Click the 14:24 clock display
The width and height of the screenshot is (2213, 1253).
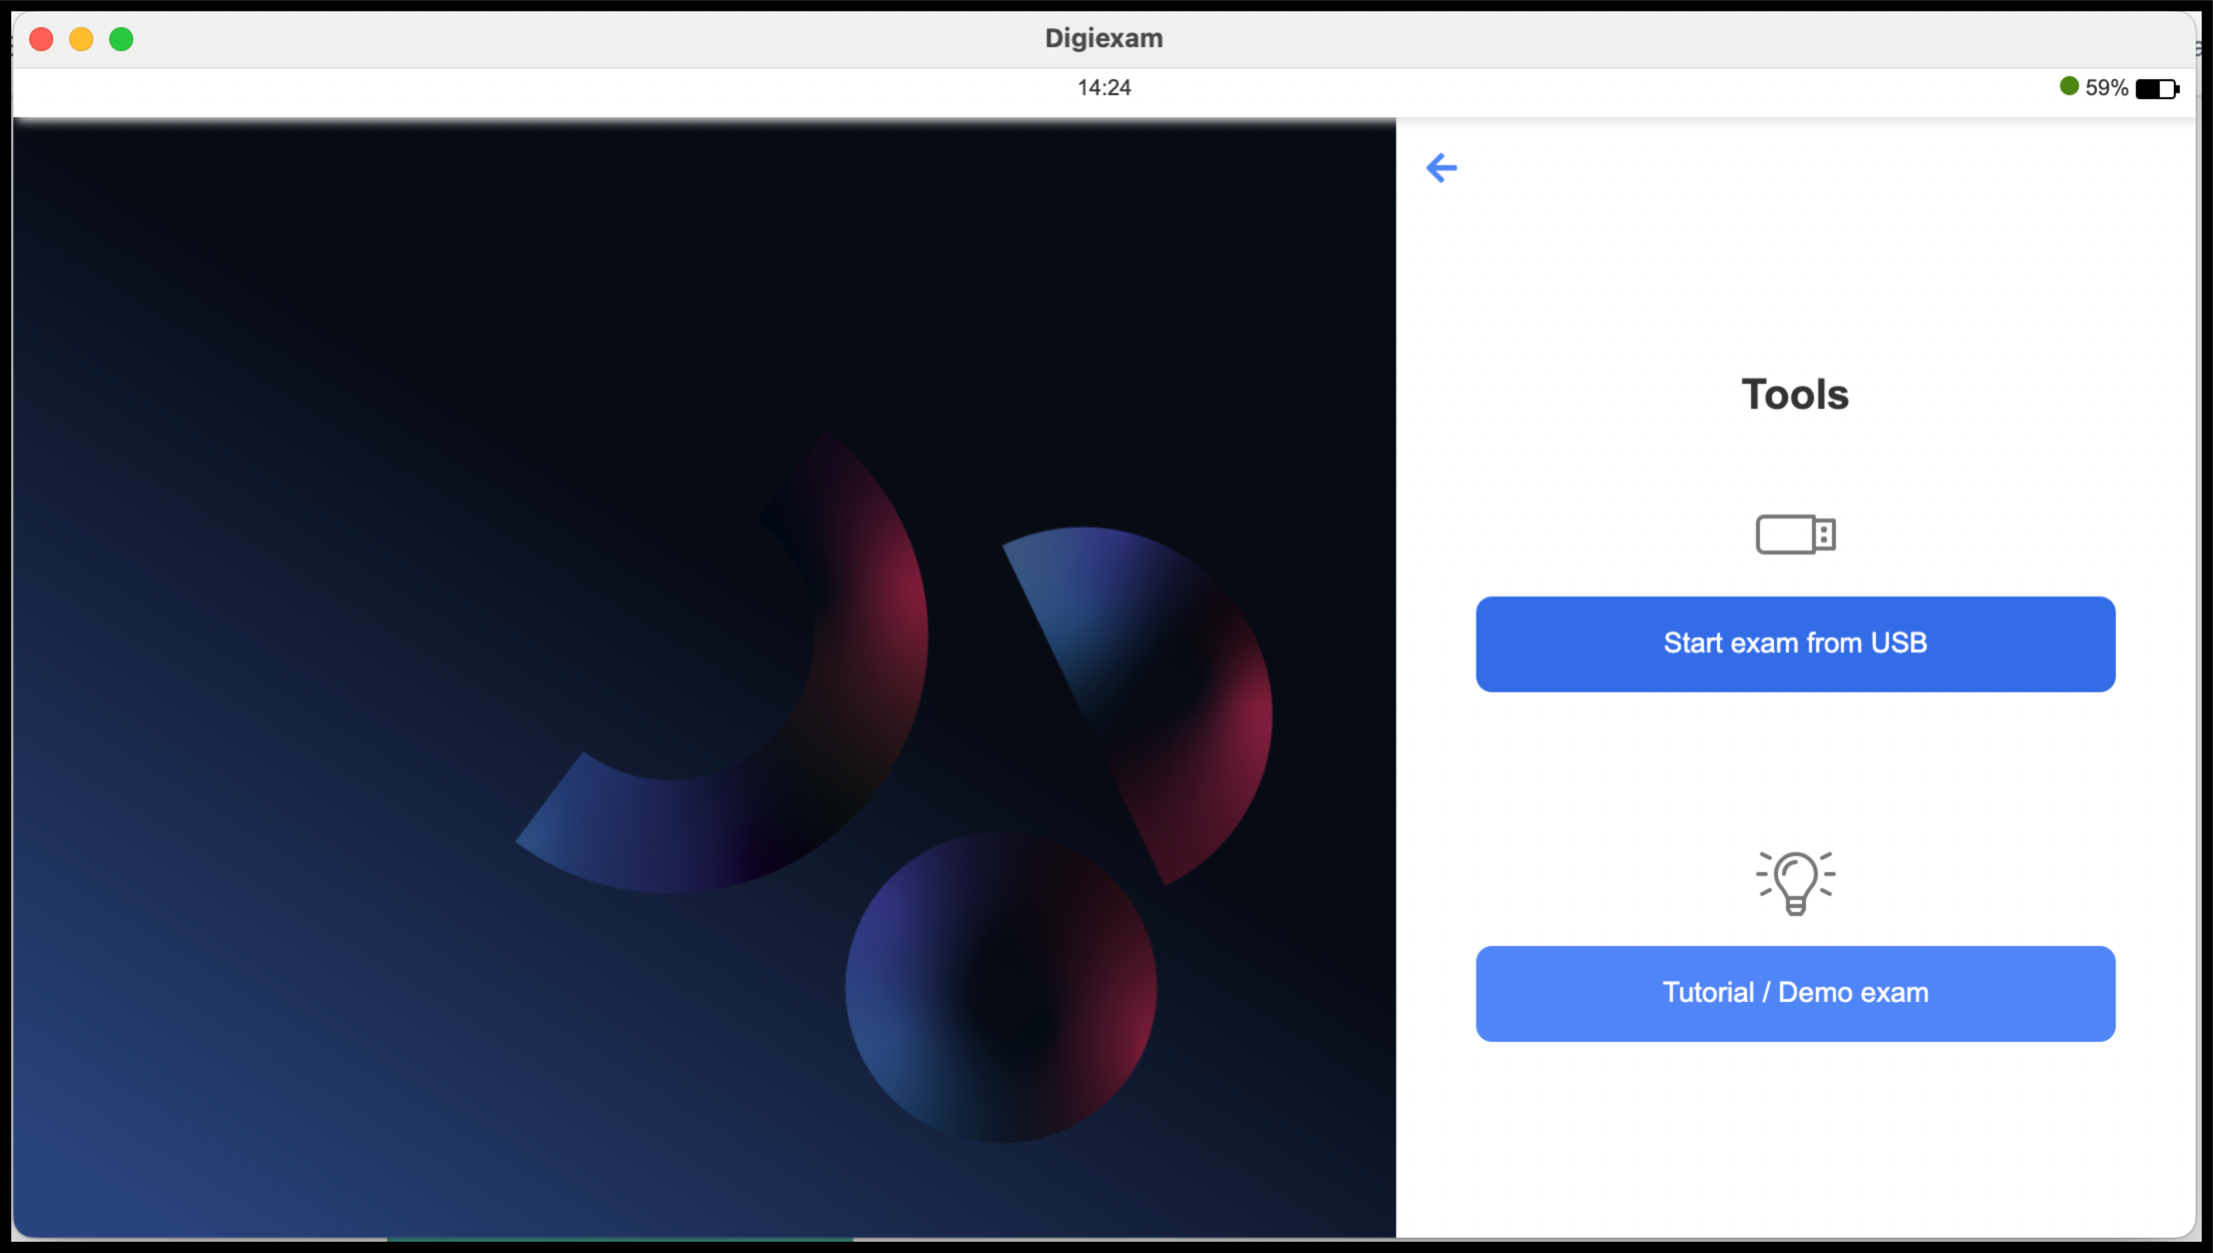point(1104,88)
